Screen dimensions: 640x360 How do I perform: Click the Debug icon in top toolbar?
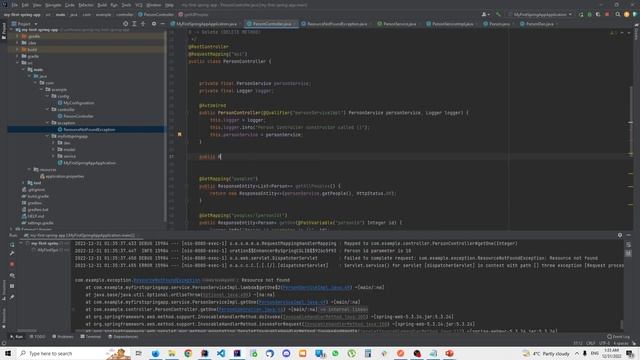pos(589,15)
